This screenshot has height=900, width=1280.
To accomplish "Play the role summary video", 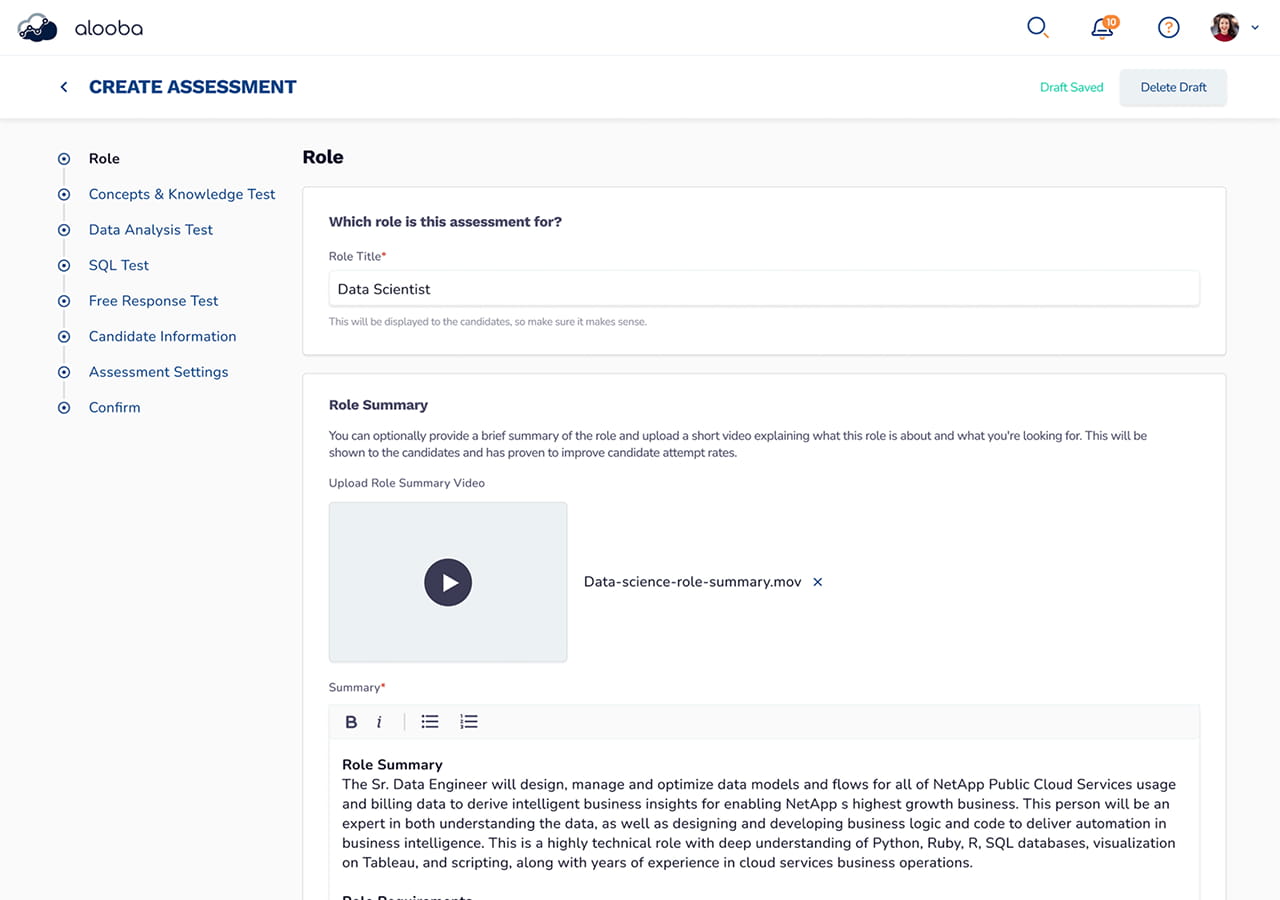I will tap(448, 582).
